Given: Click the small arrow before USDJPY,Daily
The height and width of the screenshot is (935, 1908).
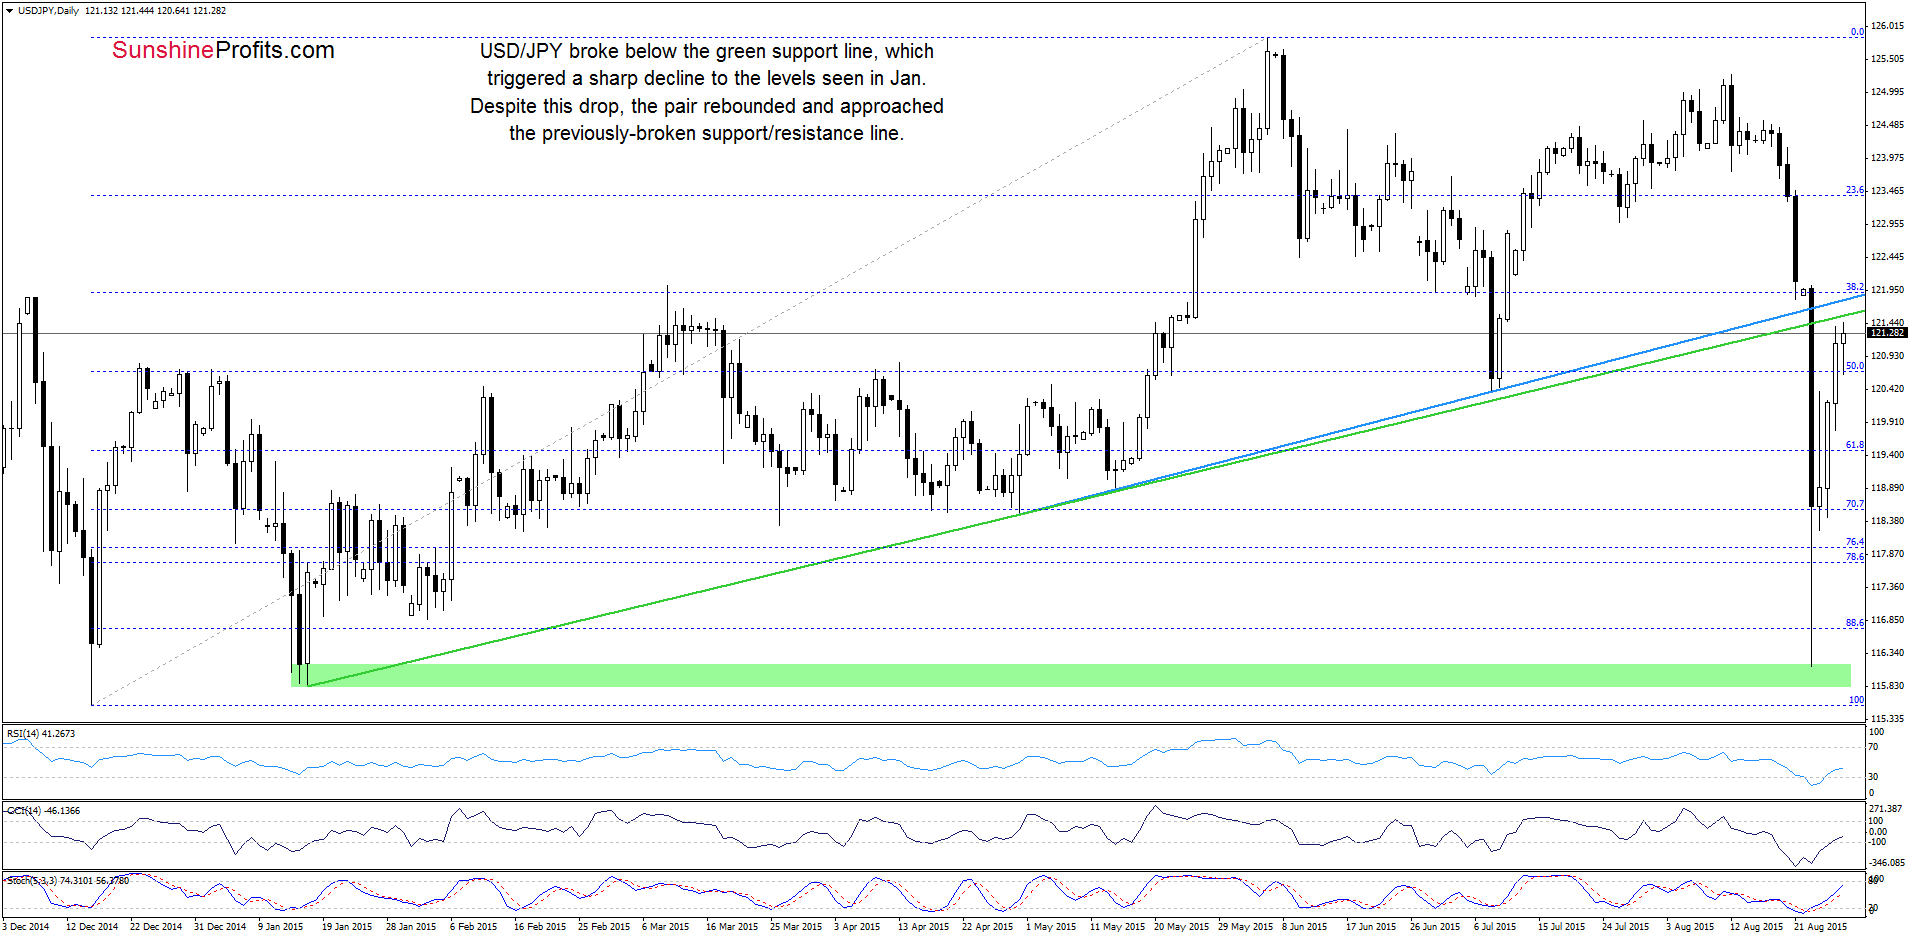Looking at the screenshot, I should click(x=9, y=11).
